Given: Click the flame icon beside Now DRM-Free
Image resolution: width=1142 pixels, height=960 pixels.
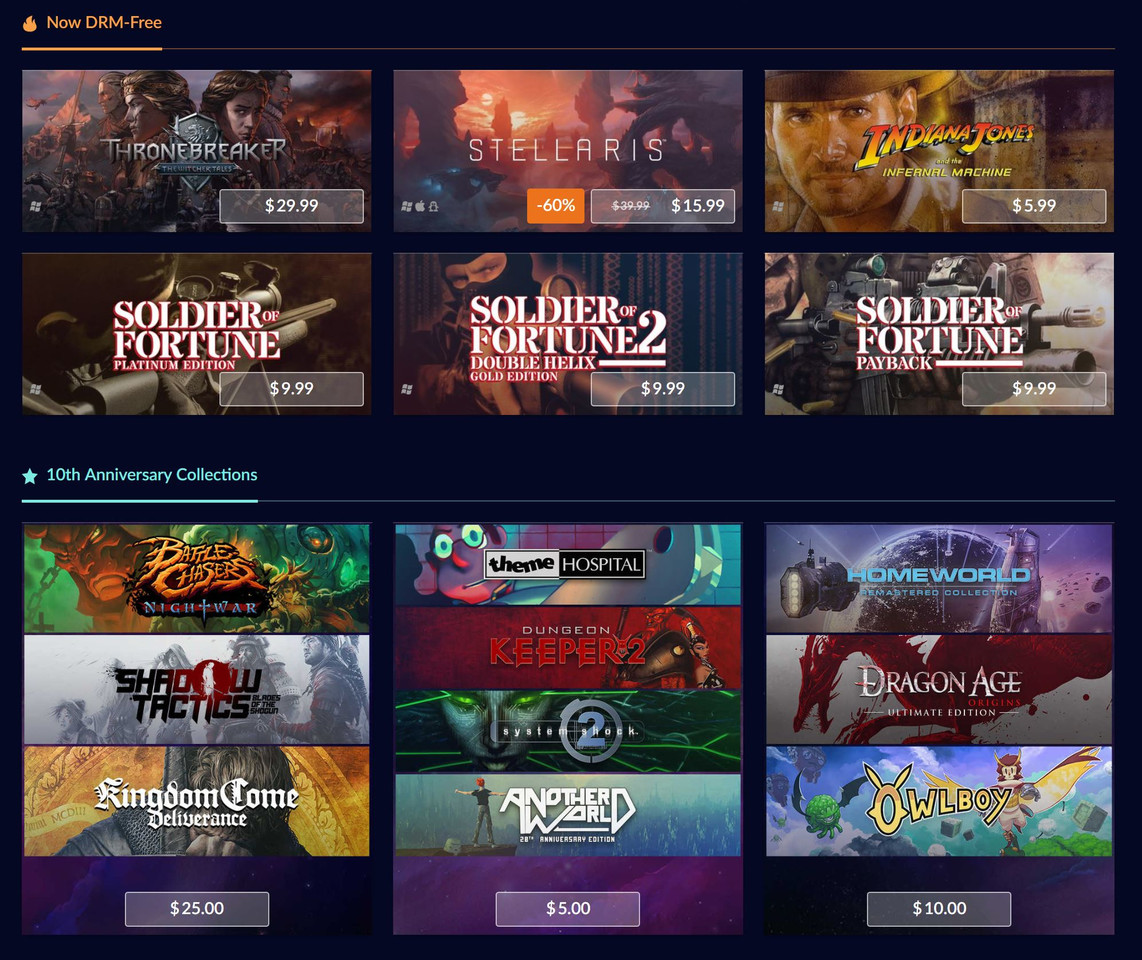Looking at the screenshot, I should point(30,23).
